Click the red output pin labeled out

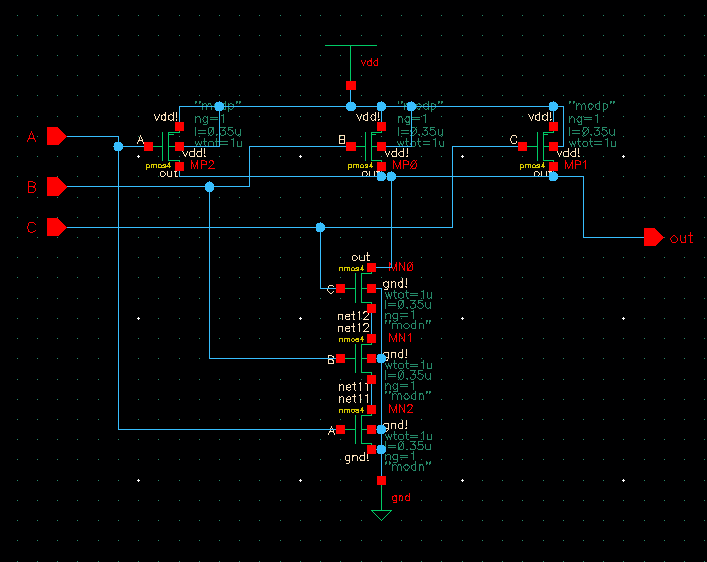point(653,237)
